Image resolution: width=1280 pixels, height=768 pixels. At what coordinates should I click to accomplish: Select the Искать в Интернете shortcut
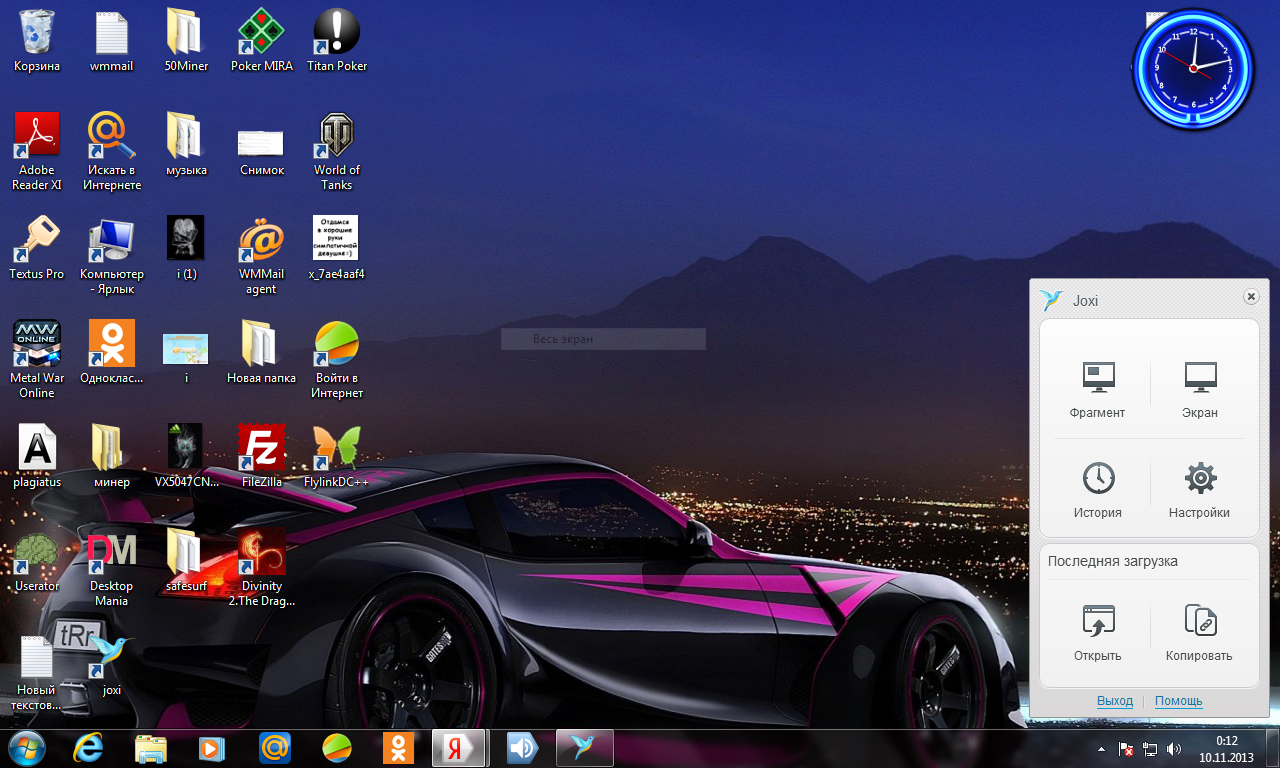(112, 152)
